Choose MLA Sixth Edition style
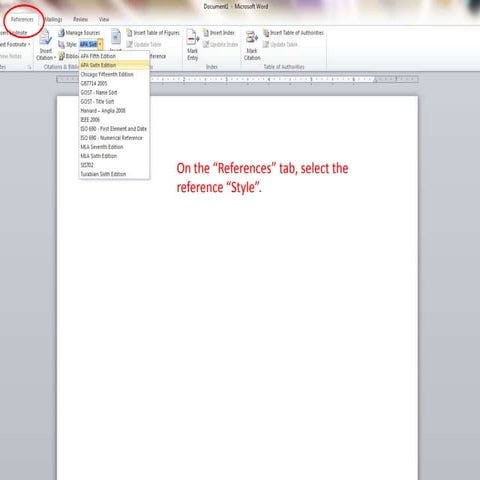This screenshot has width=480, height=480. point(114,156)
